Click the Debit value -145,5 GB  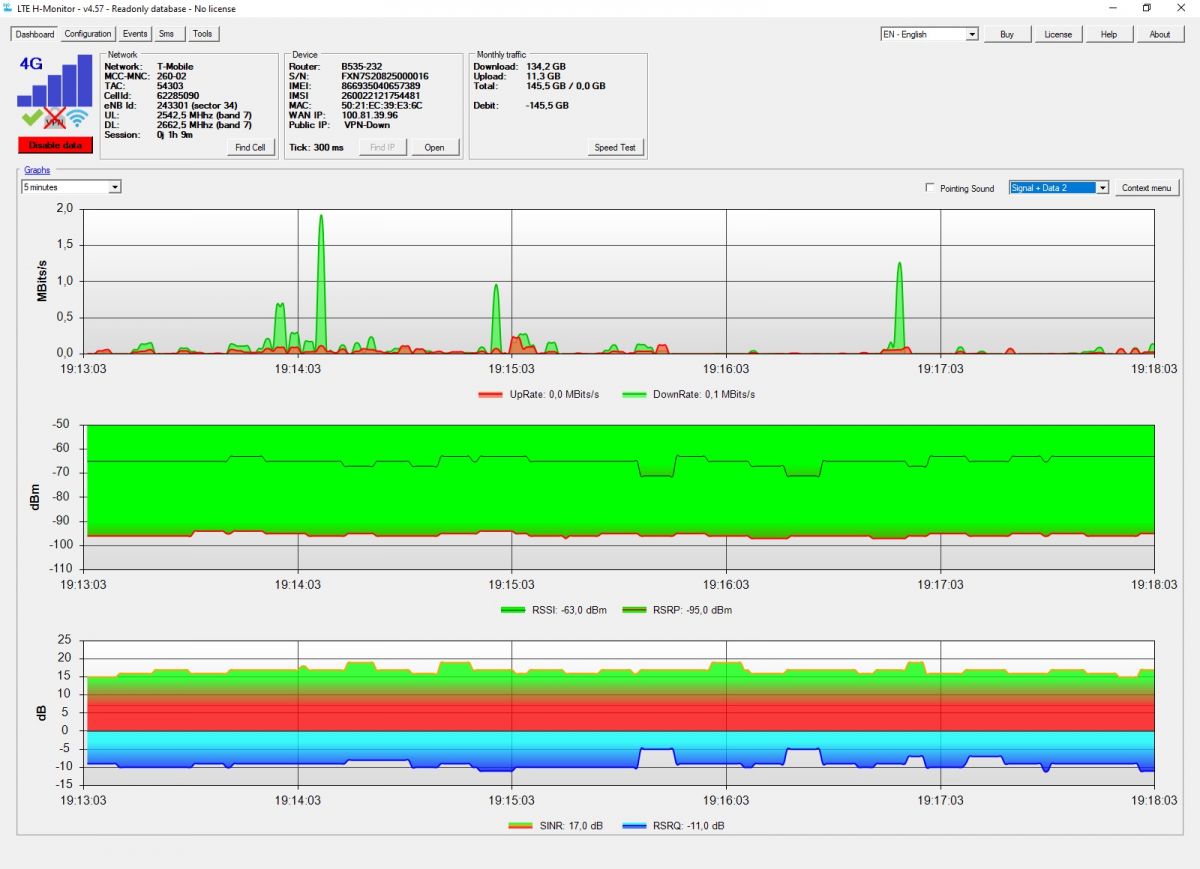point(547,105)
